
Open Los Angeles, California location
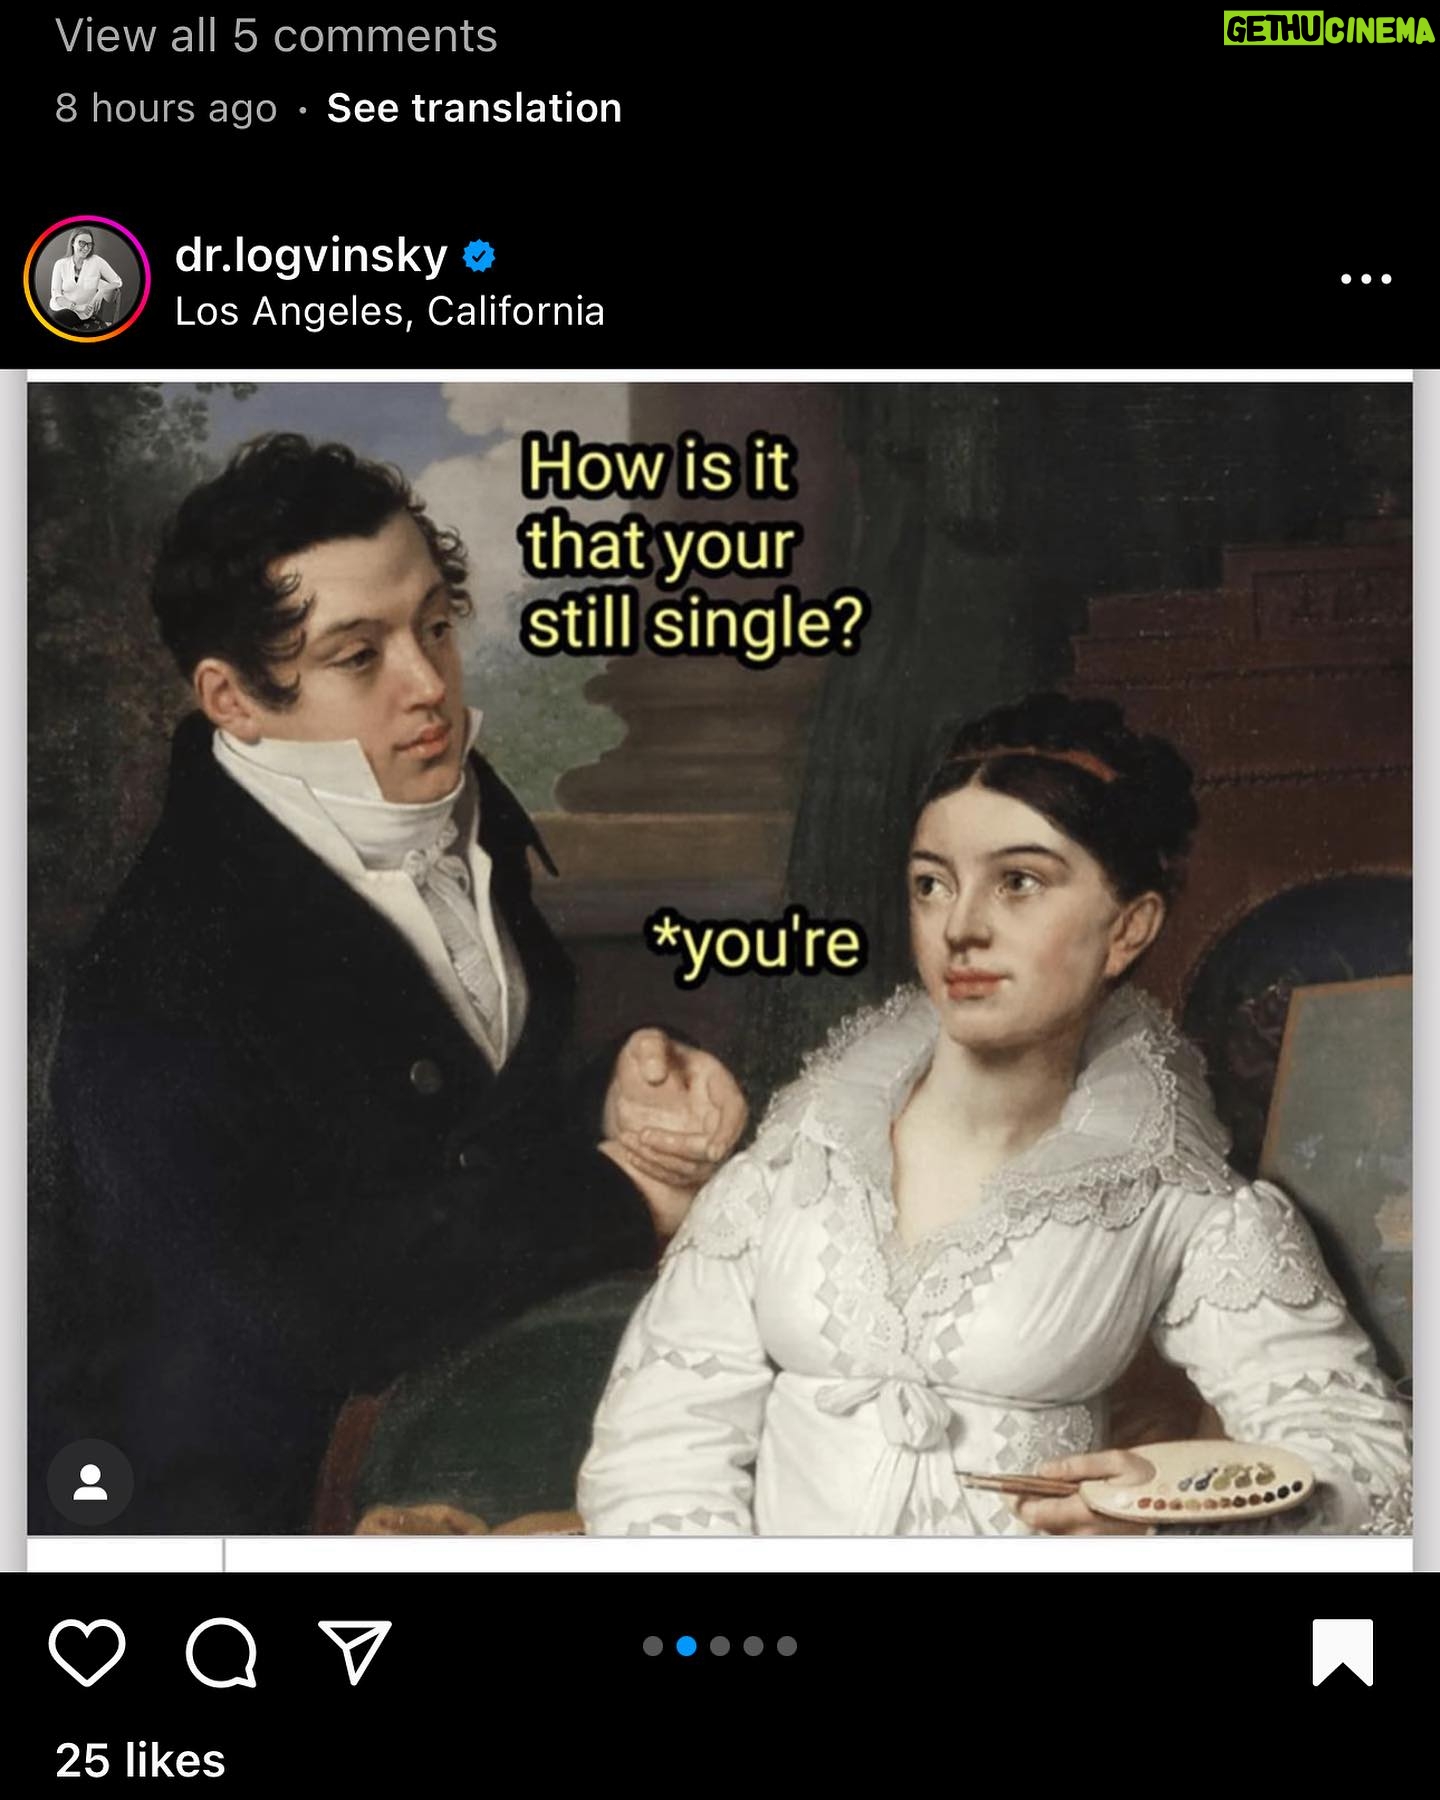point(389,312)
